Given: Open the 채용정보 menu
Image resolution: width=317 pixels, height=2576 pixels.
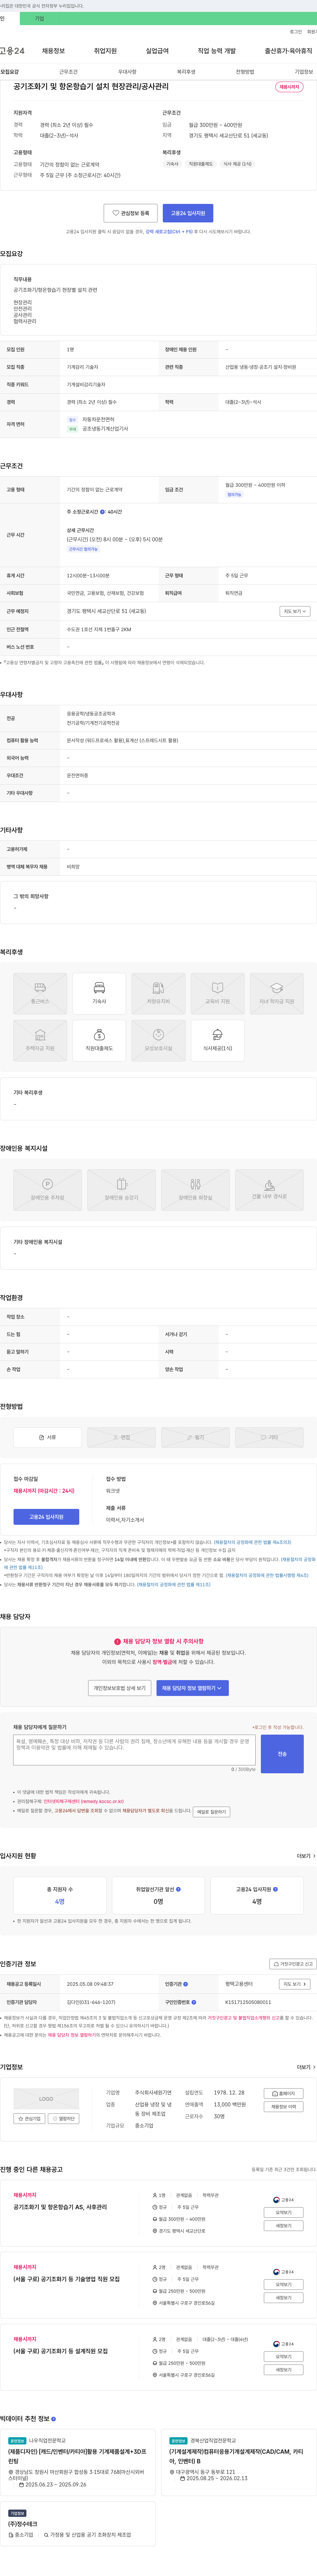Looking at the screenshot, I should pos(53,51).
